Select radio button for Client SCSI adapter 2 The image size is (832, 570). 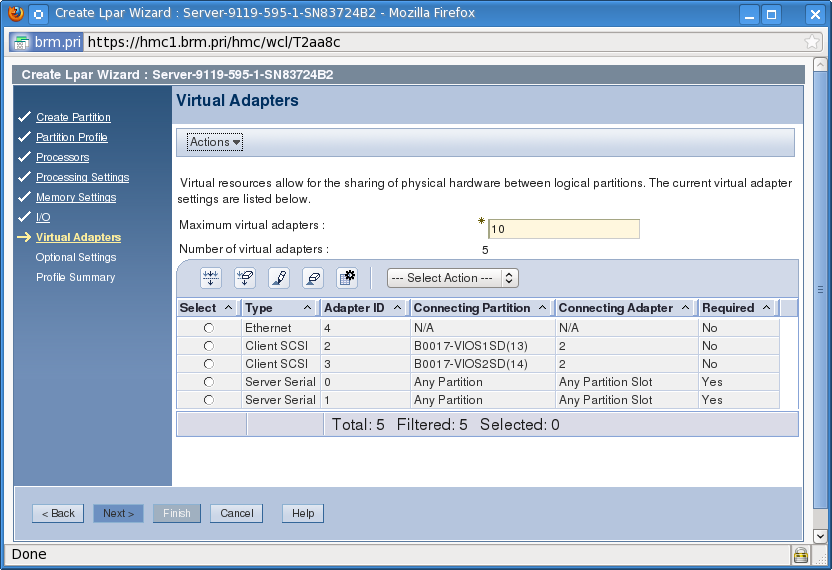pos(209,346)
